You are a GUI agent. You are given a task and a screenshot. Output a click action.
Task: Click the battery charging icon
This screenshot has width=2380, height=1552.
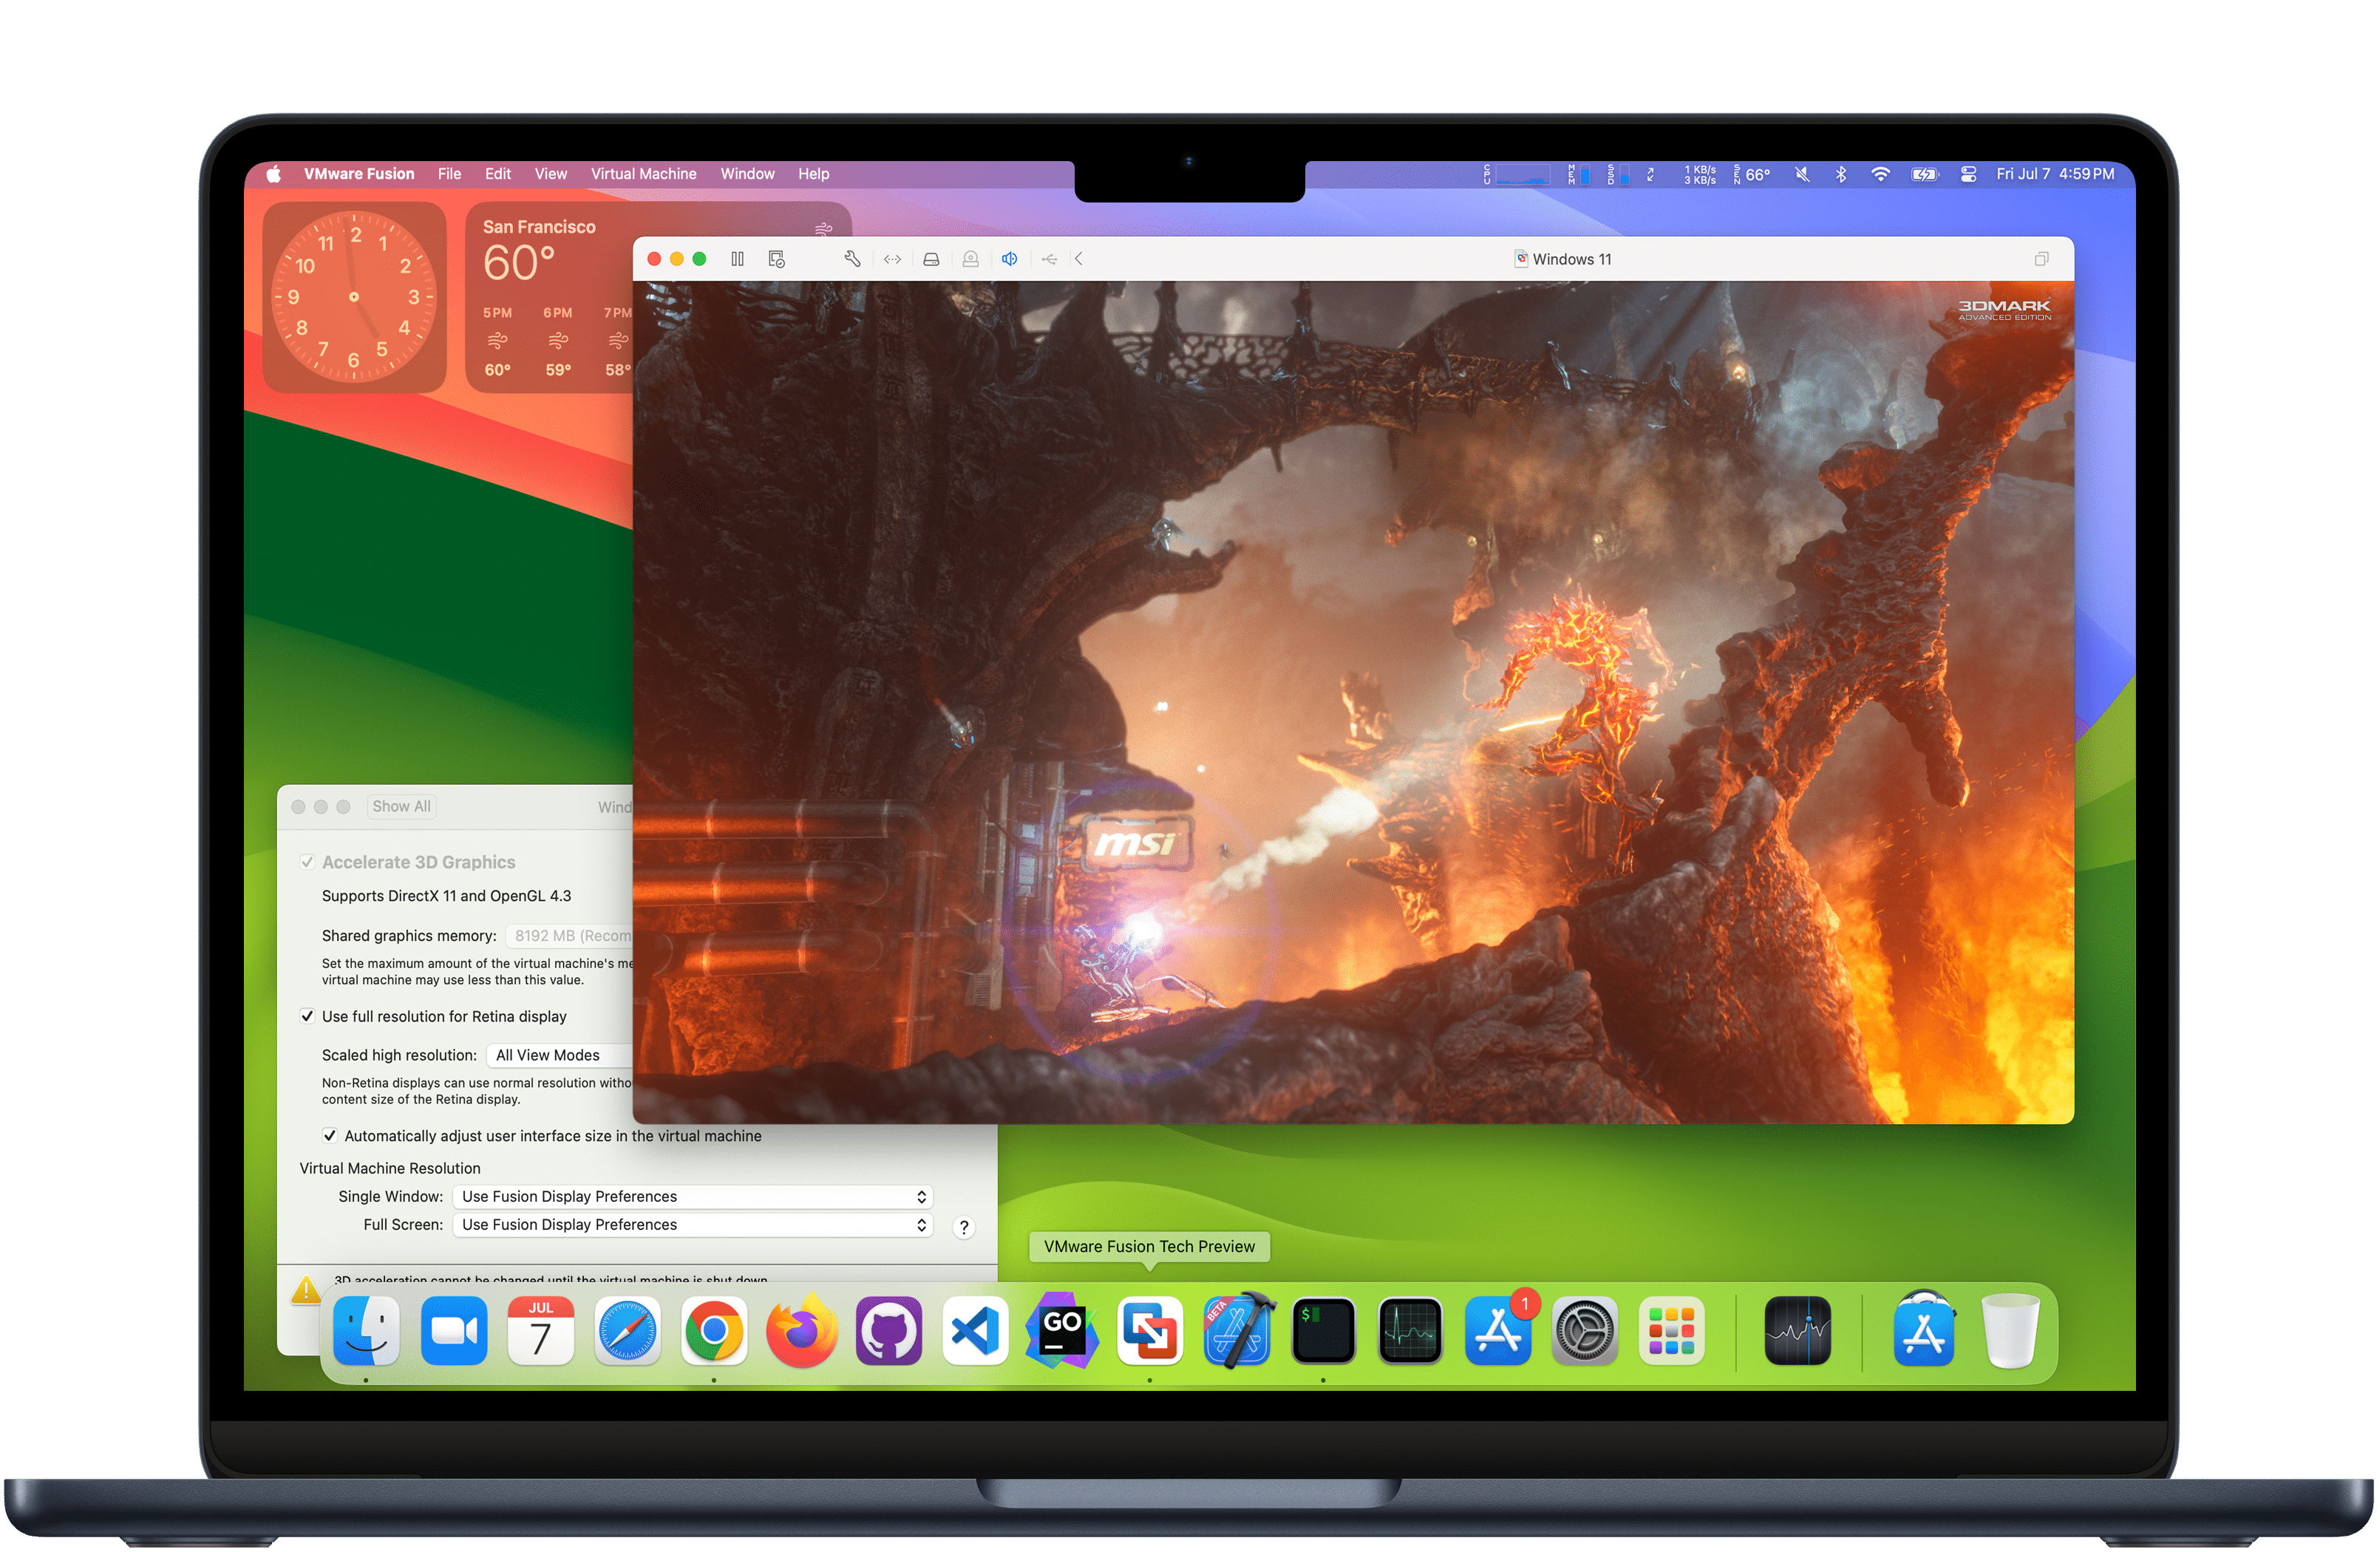pos(1925,174)
